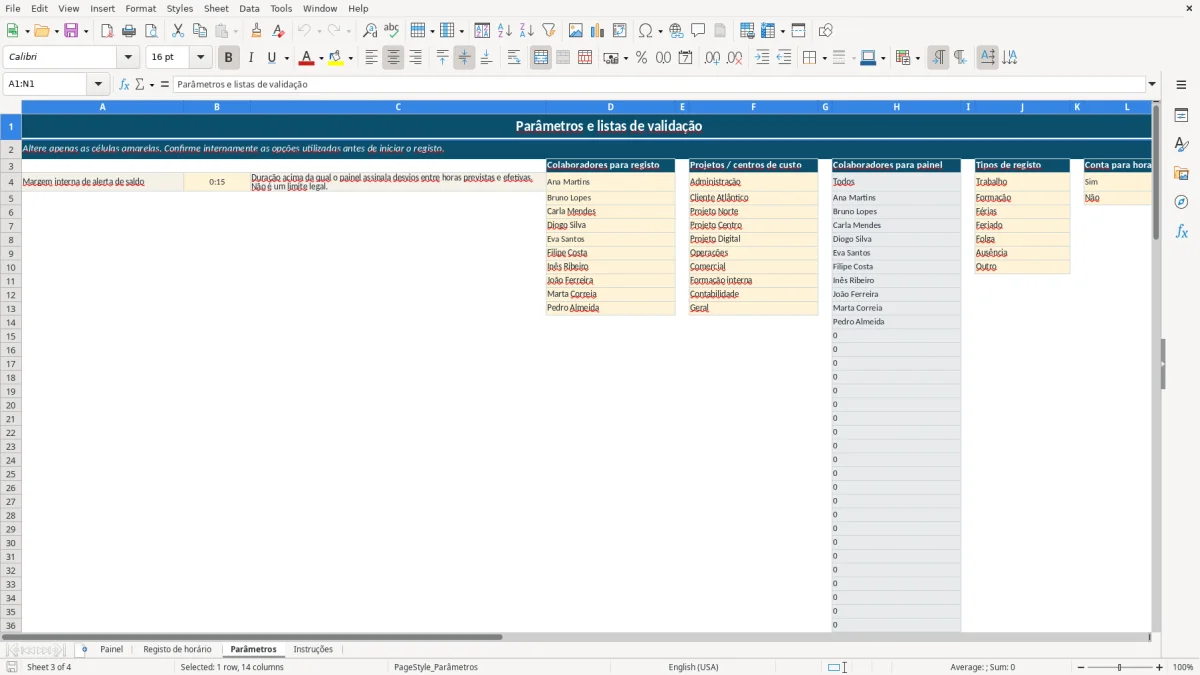Click Format as Percent icon

(641, 58)
